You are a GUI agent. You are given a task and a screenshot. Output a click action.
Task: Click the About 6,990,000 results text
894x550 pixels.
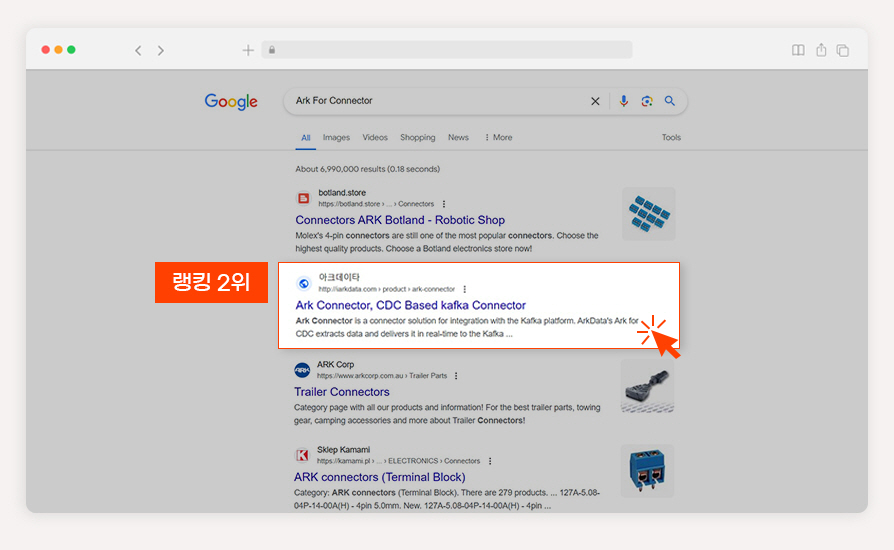368,169
